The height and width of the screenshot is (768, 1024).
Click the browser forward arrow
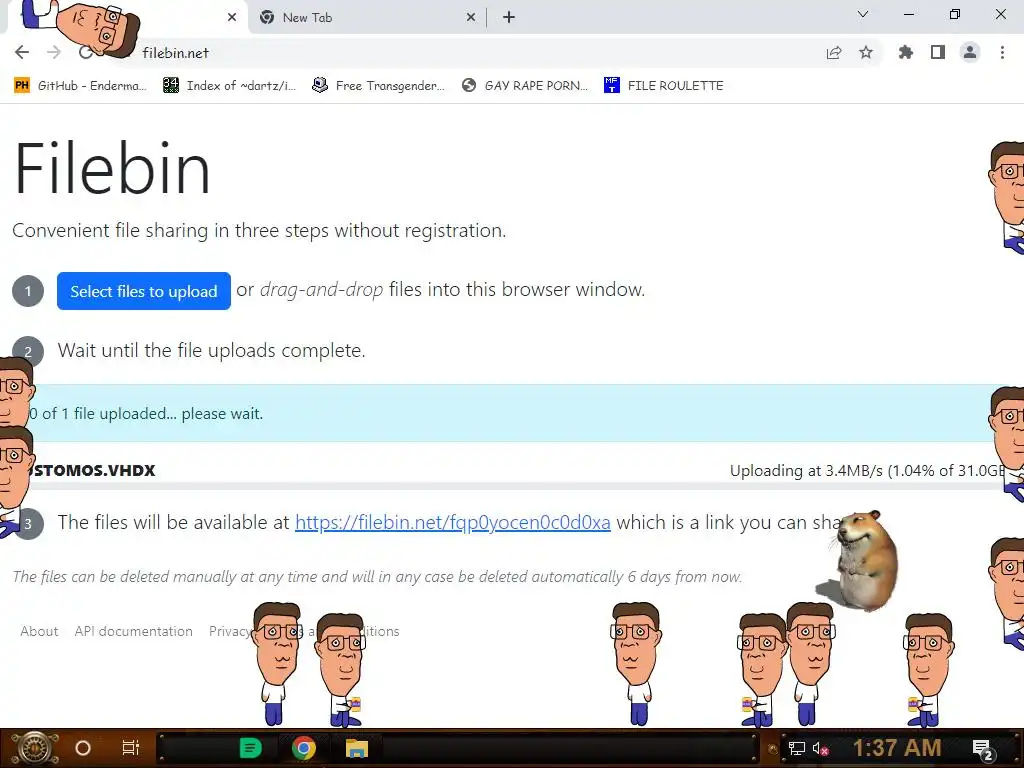[x=54, y=52]
